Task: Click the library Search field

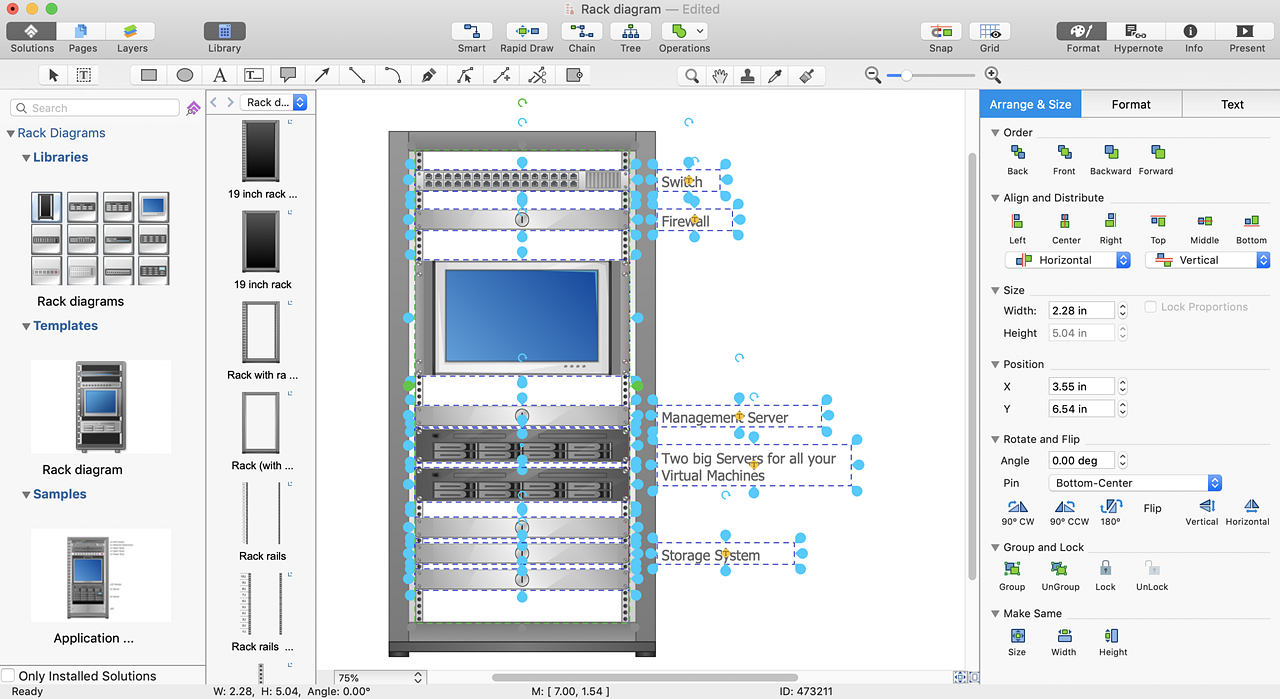Action: (x=95, y=107)
